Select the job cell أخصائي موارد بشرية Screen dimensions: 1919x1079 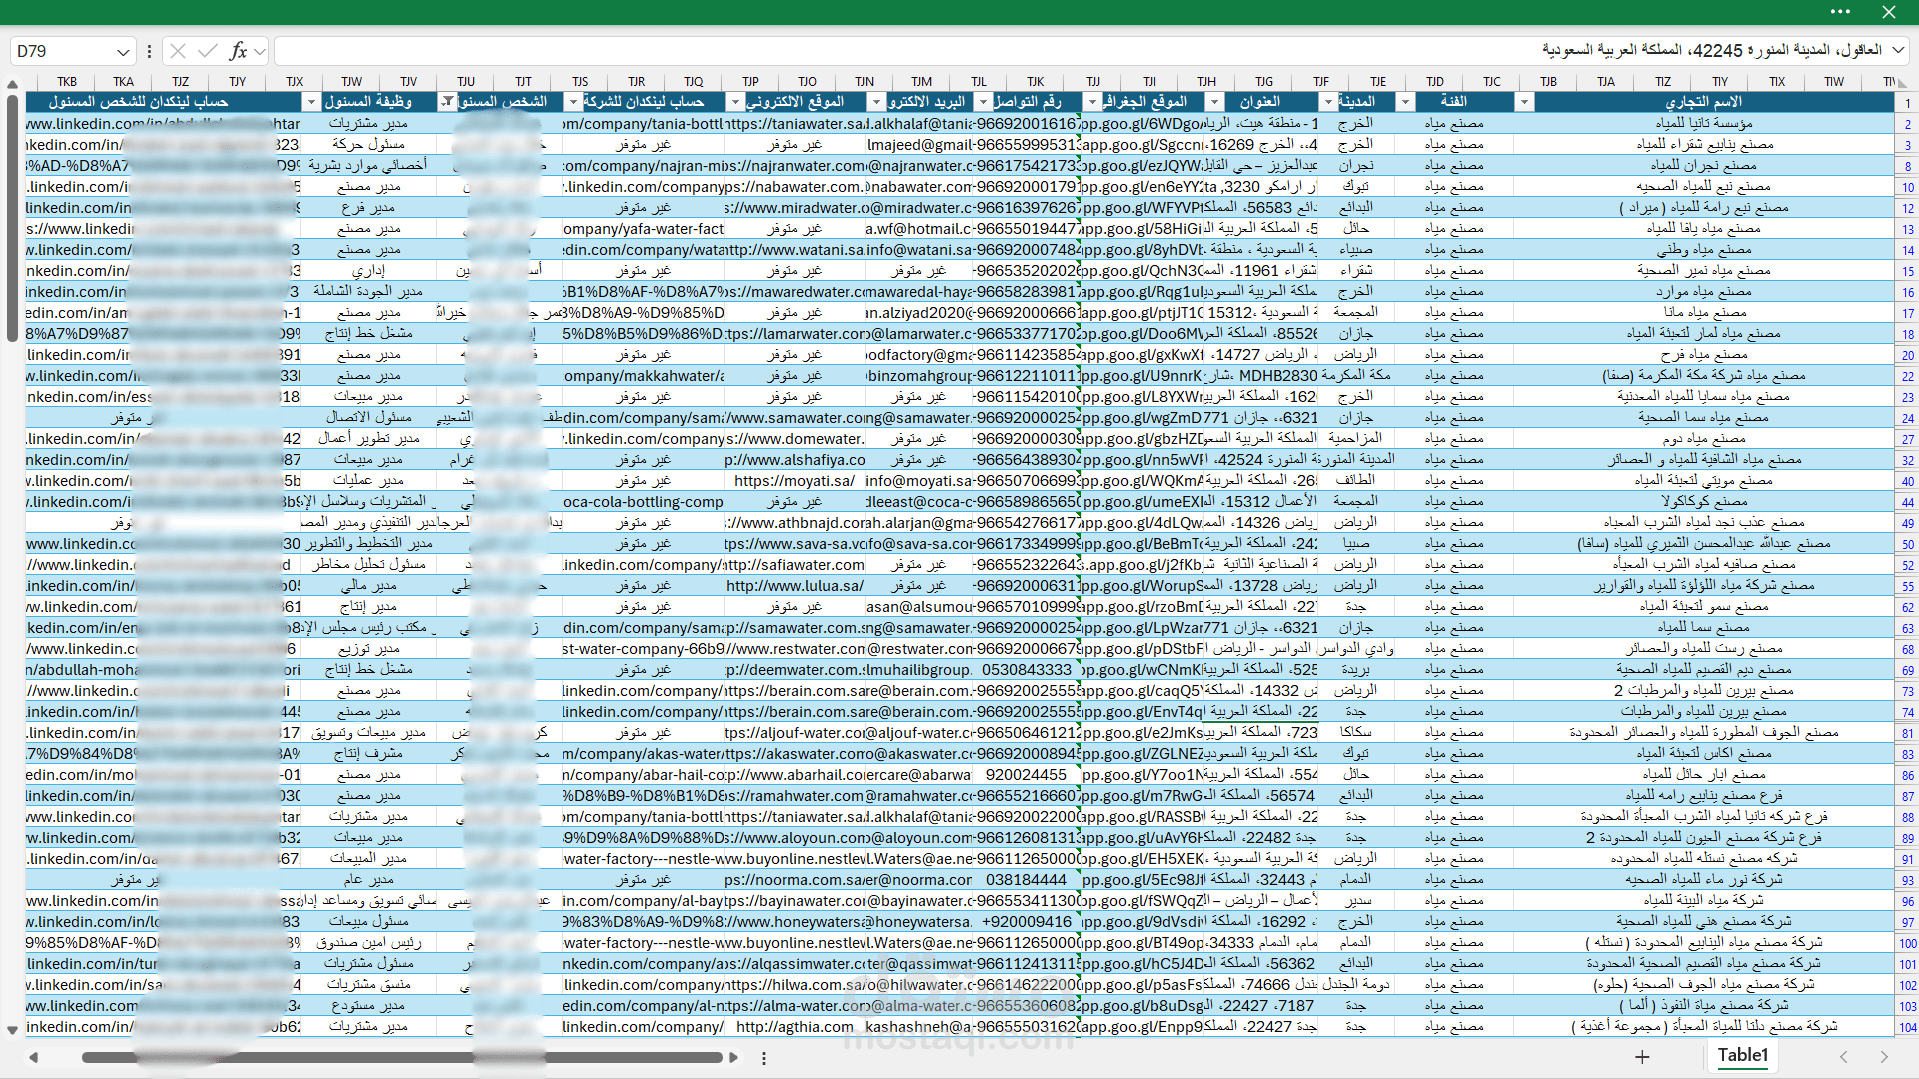[x=368, y=166]
